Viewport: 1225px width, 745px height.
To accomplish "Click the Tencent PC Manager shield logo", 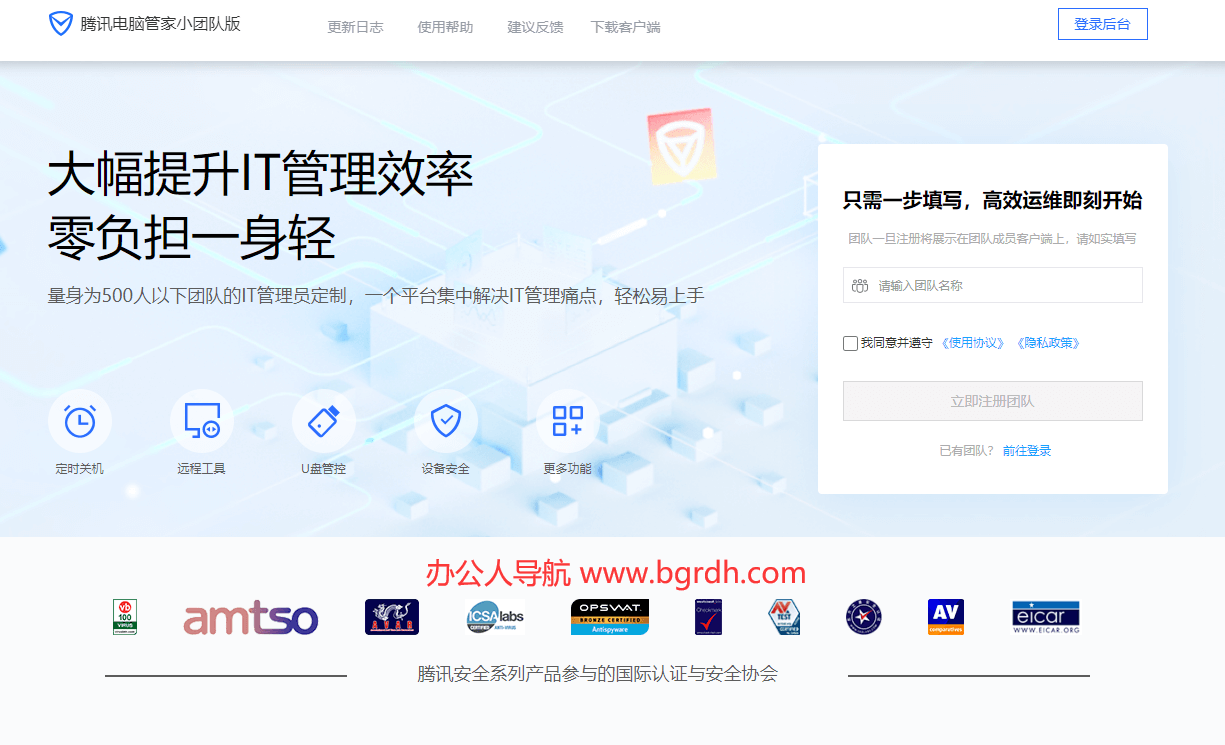I will [x=61, y=24].
